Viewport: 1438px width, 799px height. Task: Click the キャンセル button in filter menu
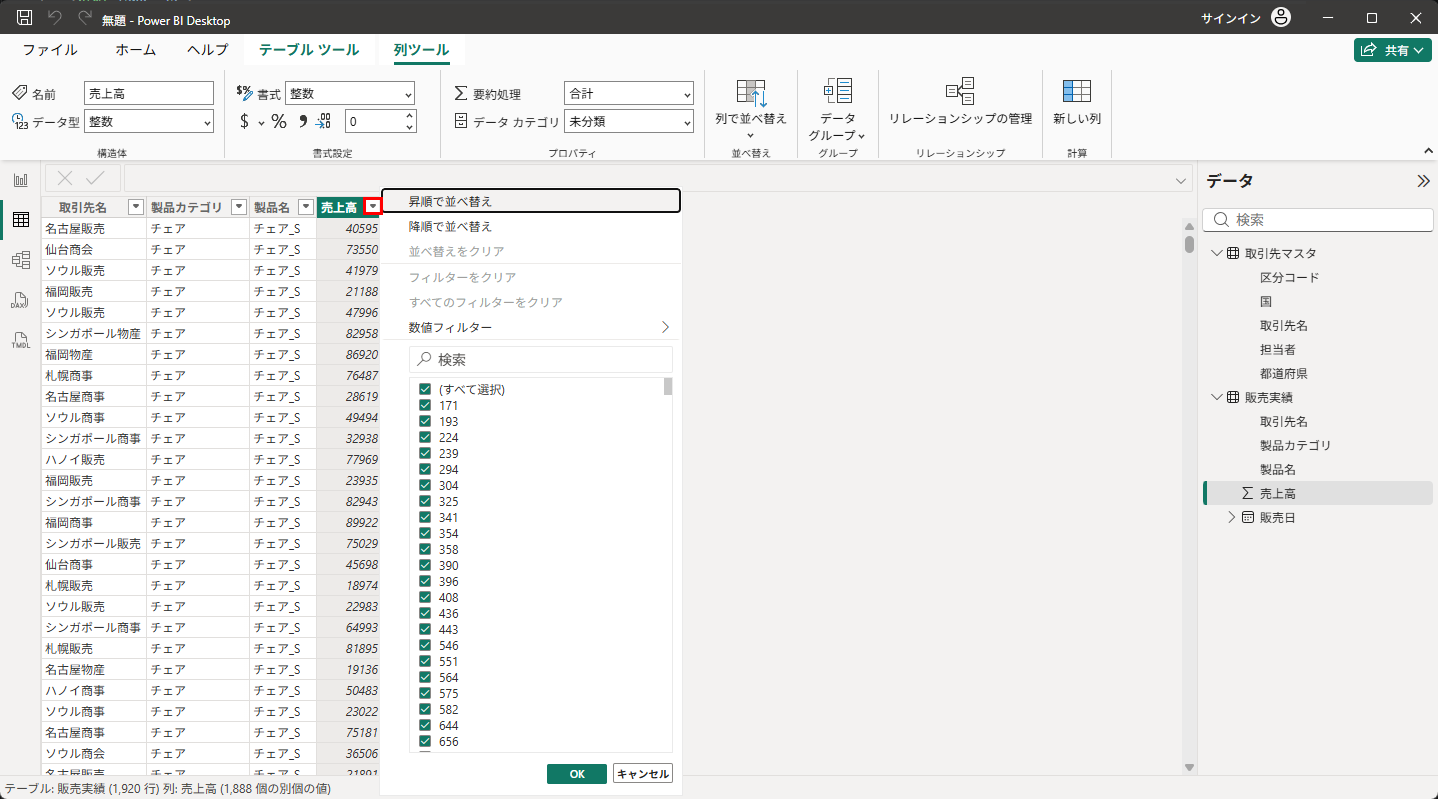pyautogui.click(x=643, y=774)
